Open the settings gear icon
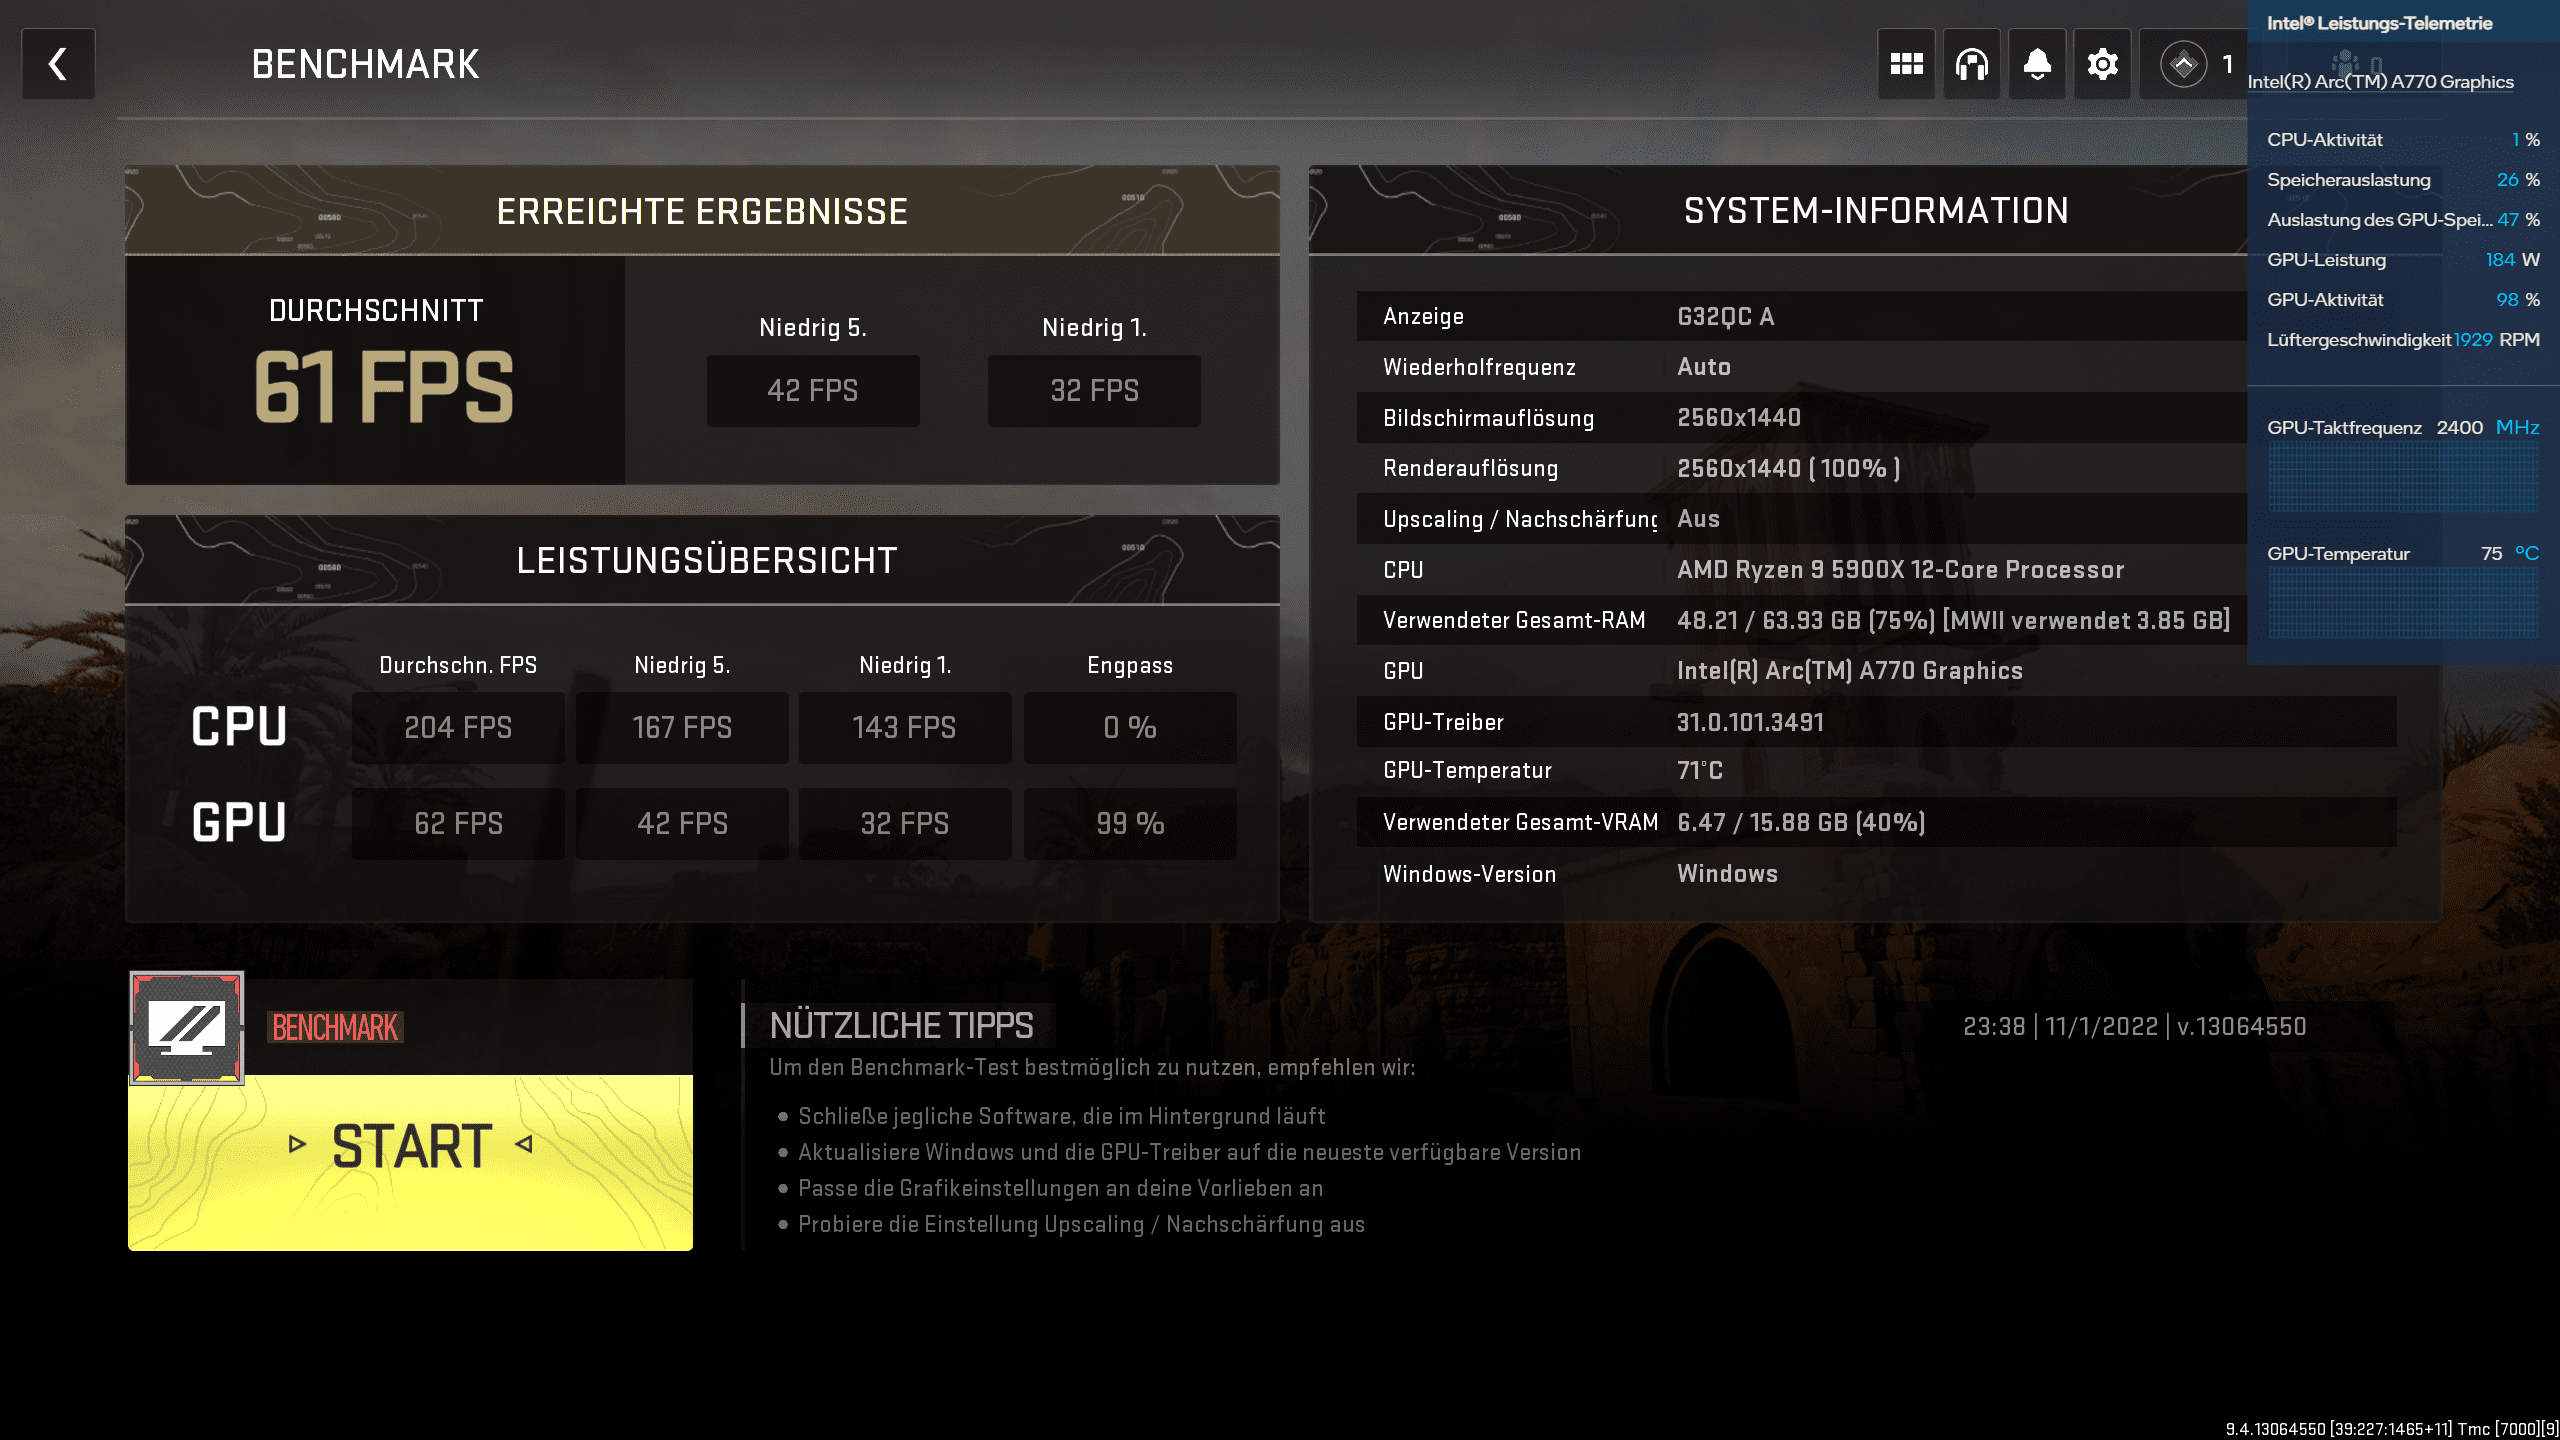This screenshot has height=1440, width=2560. pyautogui.click(x=2103, y=63)
